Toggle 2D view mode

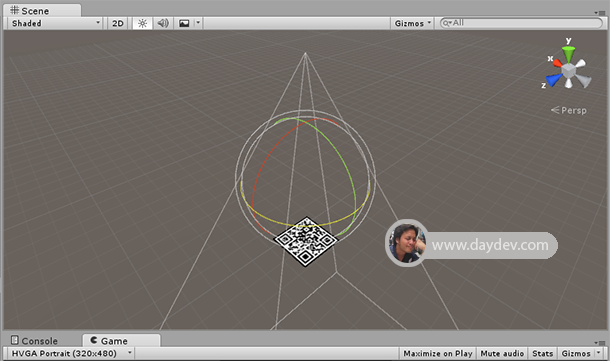click(117, 23)
